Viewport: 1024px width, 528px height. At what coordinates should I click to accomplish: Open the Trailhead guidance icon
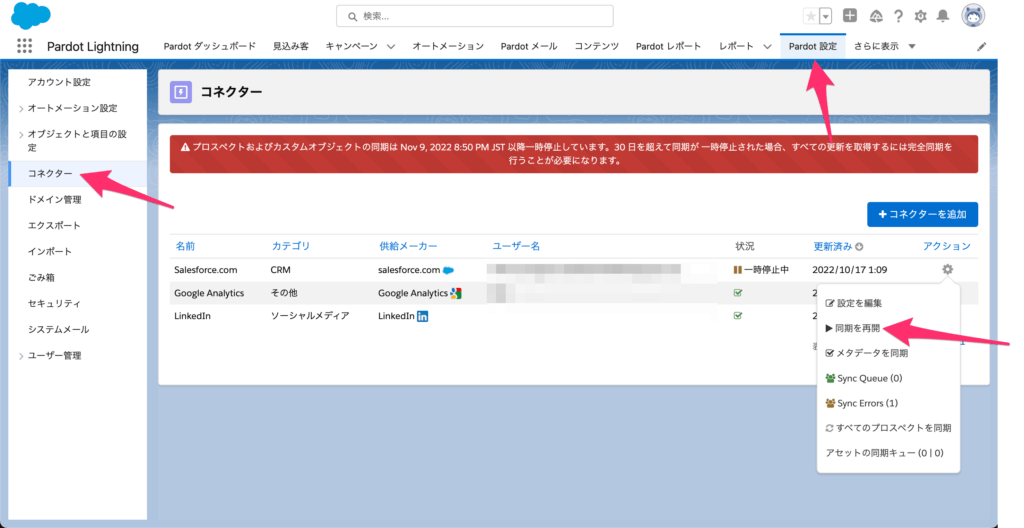tap(876, 16)
